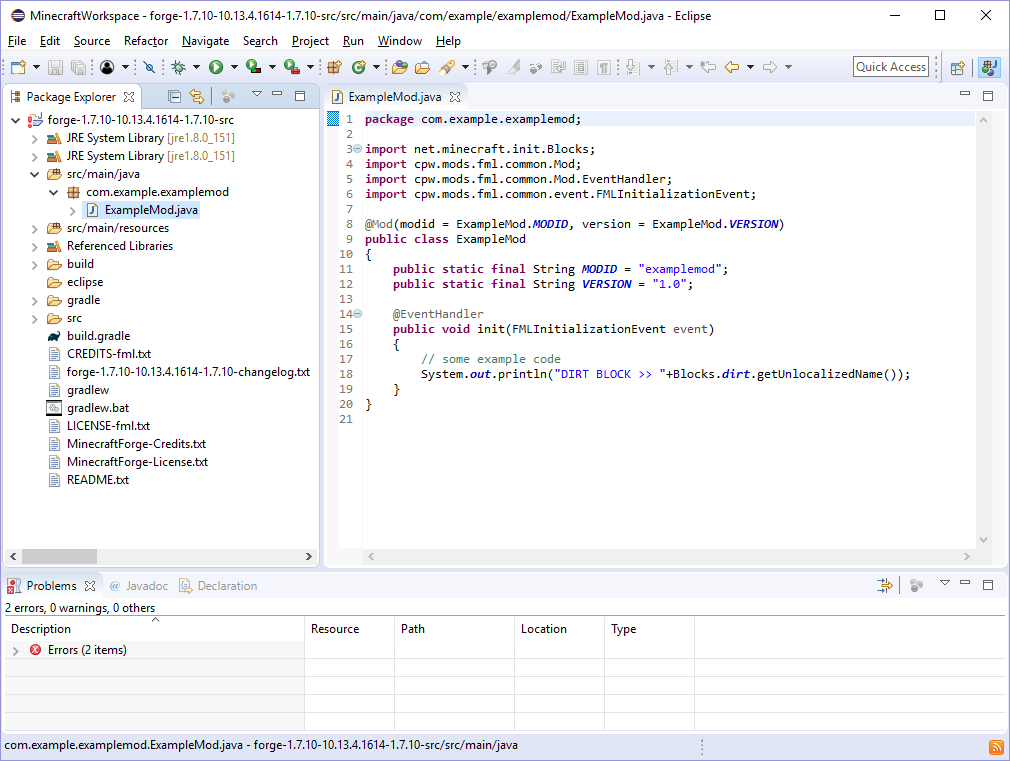1010x761 pixels.
Task: Click the New wizard icon in toolbar
Action: pos(18,67)
